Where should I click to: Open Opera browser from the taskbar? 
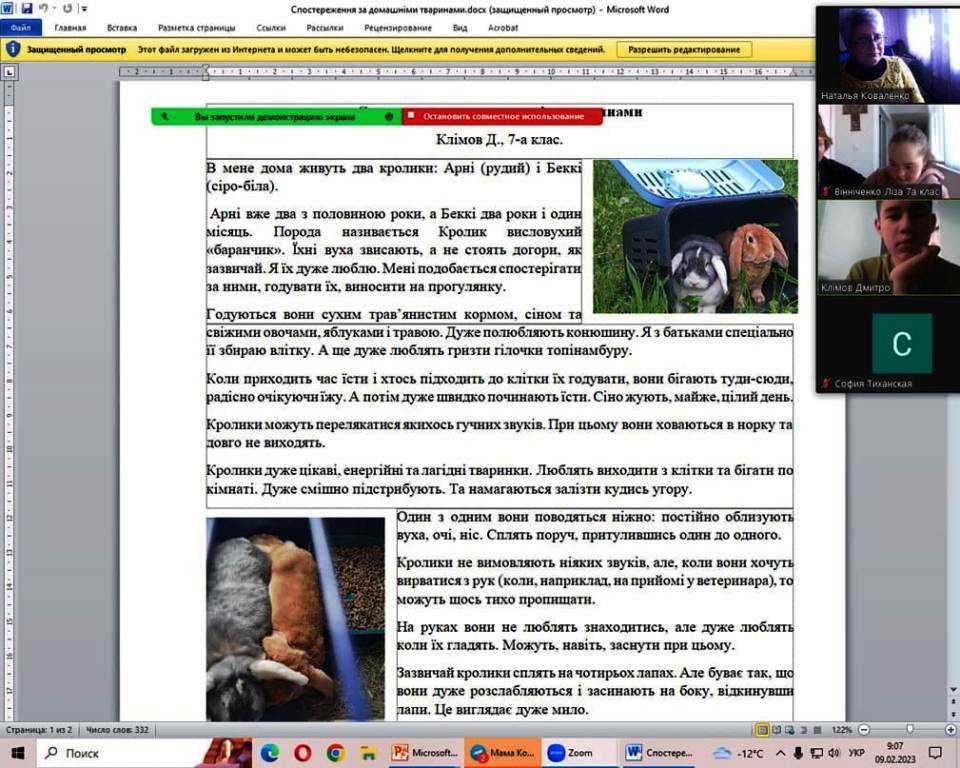tap(302, 753)
